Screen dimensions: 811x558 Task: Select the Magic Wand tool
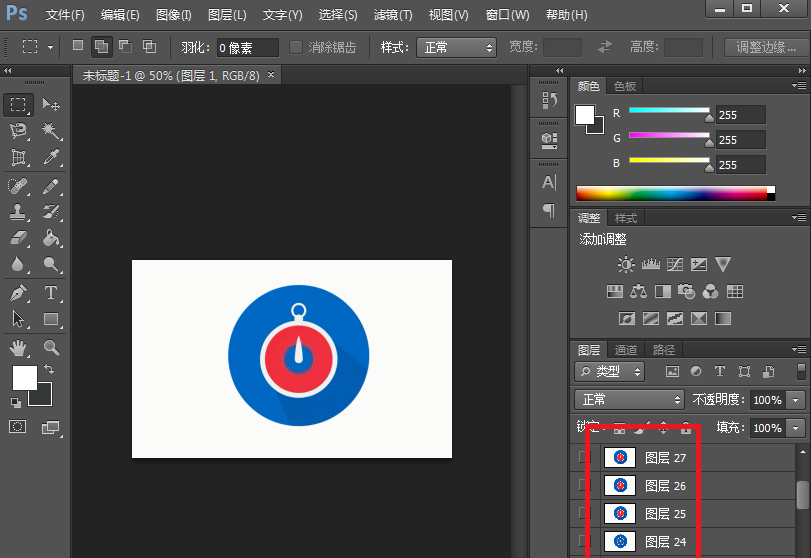tap(51, 131)
